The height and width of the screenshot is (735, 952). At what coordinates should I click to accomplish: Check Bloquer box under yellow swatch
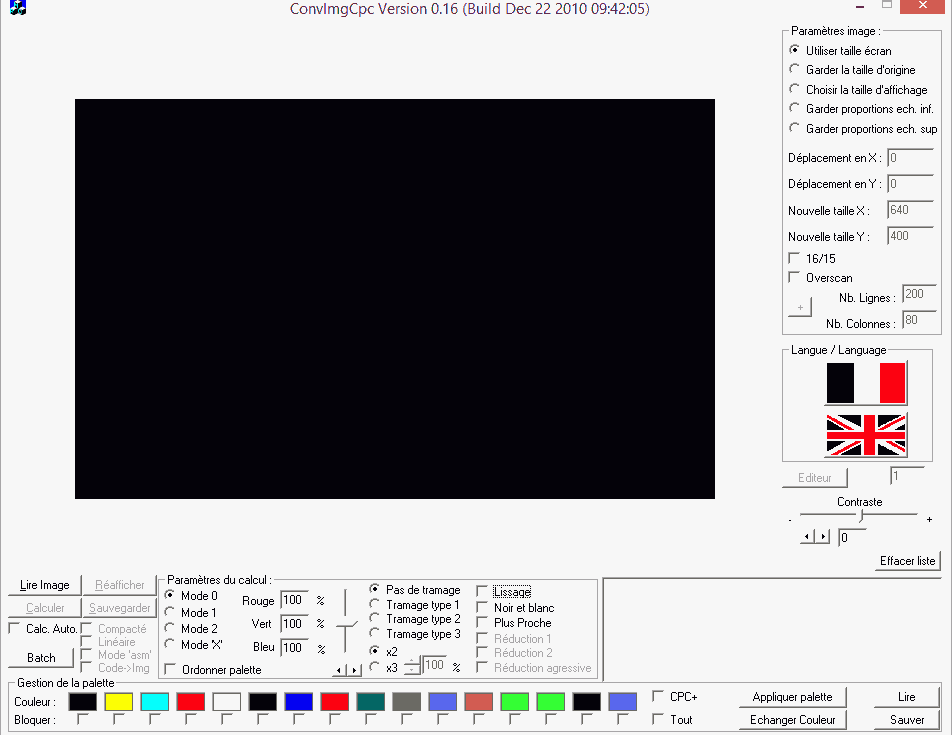[118, 719]
